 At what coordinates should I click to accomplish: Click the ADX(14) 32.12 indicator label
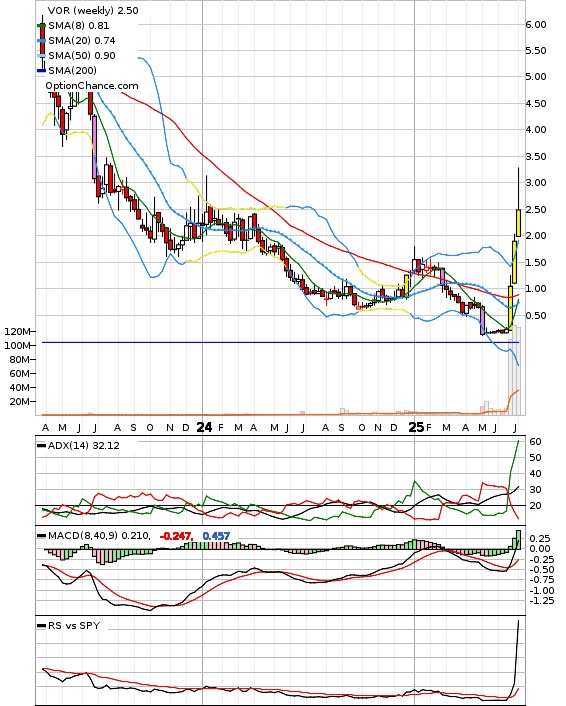84,445
